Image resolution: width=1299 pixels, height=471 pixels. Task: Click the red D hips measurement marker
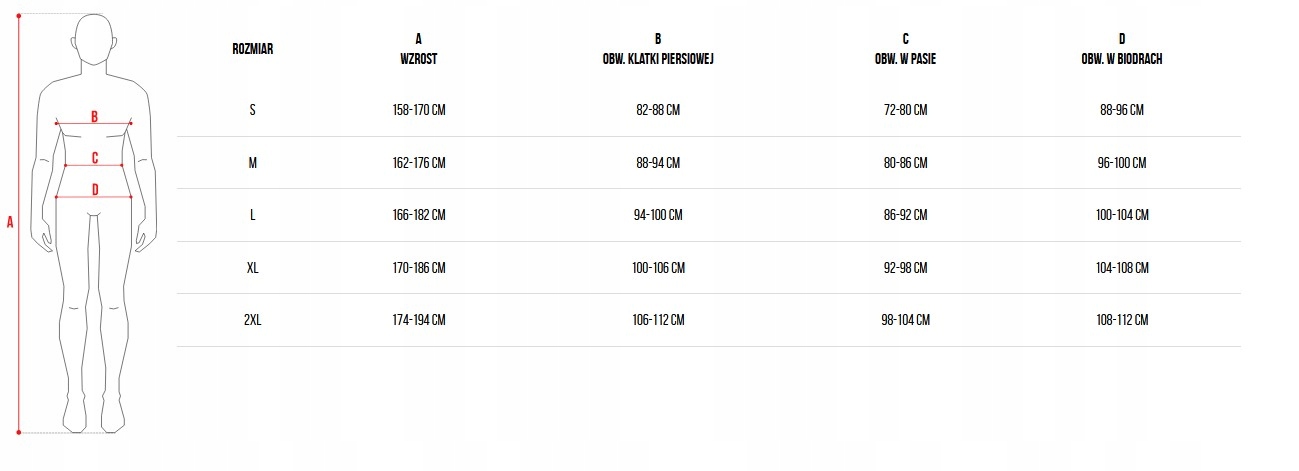94,189
